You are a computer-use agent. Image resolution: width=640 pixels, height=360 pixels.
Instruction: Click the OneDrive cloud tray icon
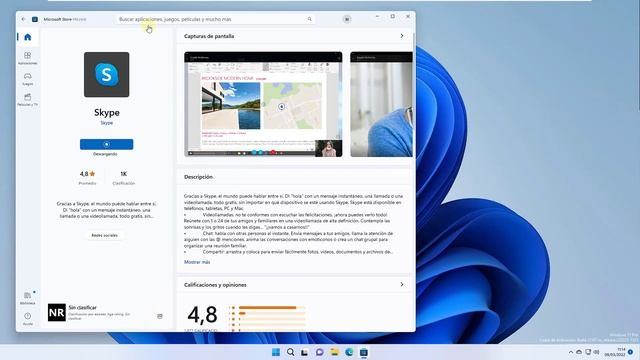(579, 352)
